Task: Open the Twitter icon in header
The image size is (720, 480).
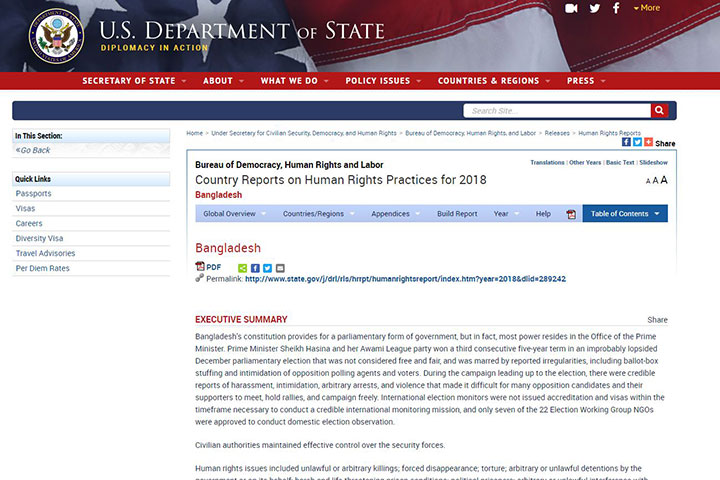Action: click(595, 8)
